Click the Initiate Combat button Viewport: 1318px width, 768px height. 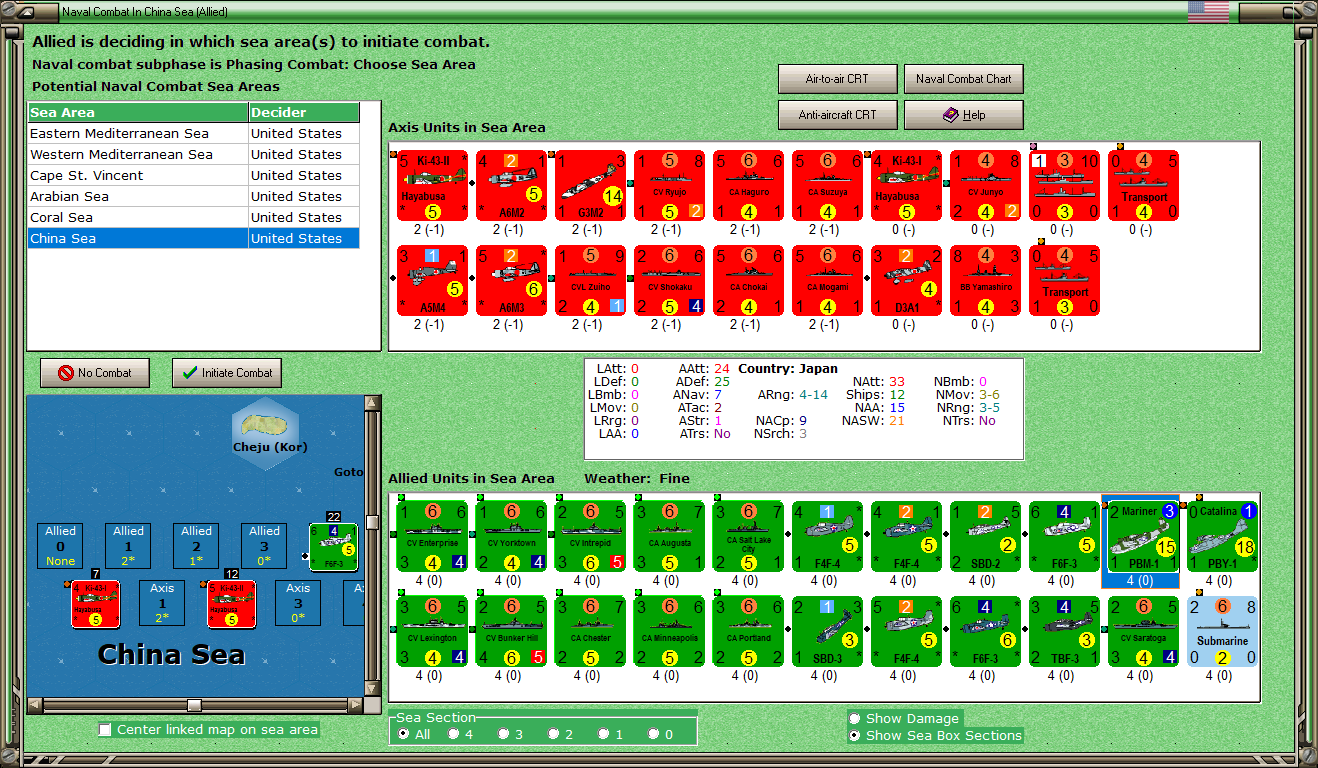227,373
